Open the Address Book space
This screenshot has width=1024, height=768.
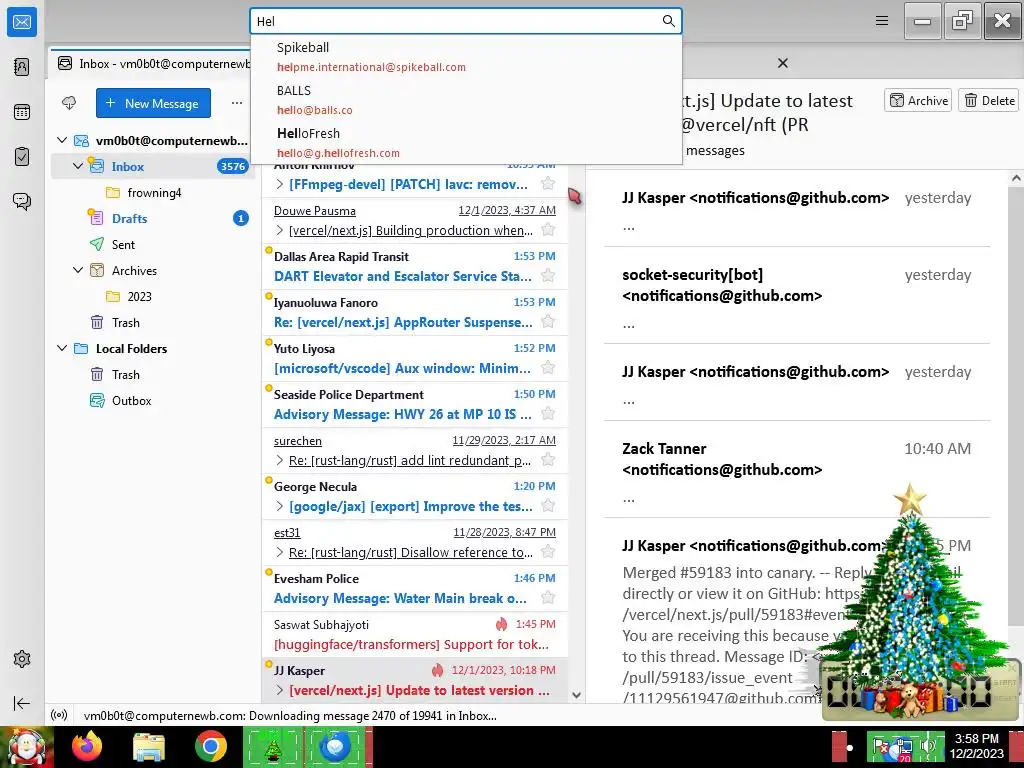tap(22, 67)
